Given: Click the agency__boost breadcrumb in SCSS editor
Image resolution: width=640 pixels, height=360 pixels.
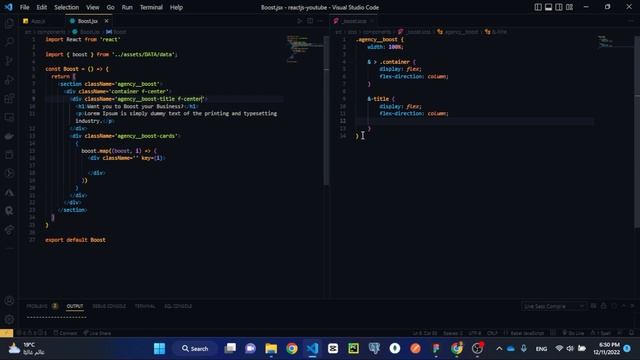Looking at the screenshot, I should point(458,31).
